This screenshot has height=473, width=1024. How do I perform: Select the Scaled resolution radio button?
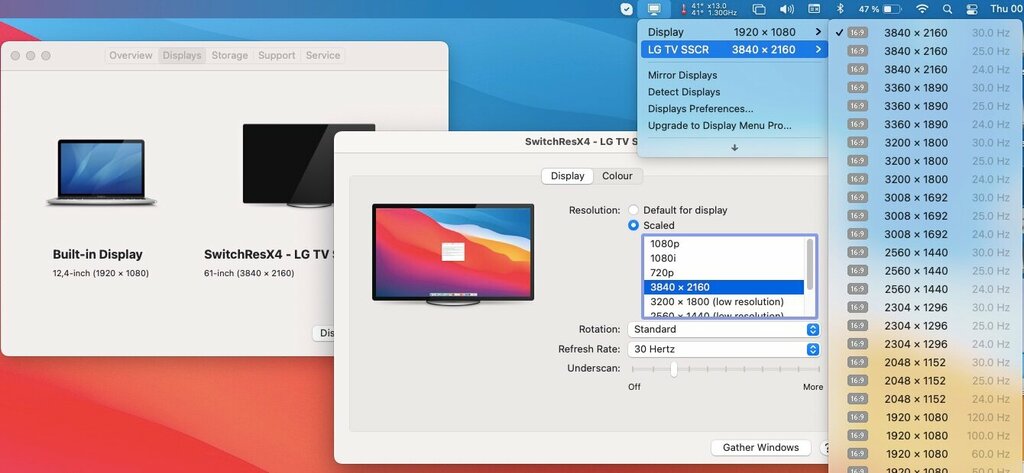pyautogui.click(x=633, y=225)
